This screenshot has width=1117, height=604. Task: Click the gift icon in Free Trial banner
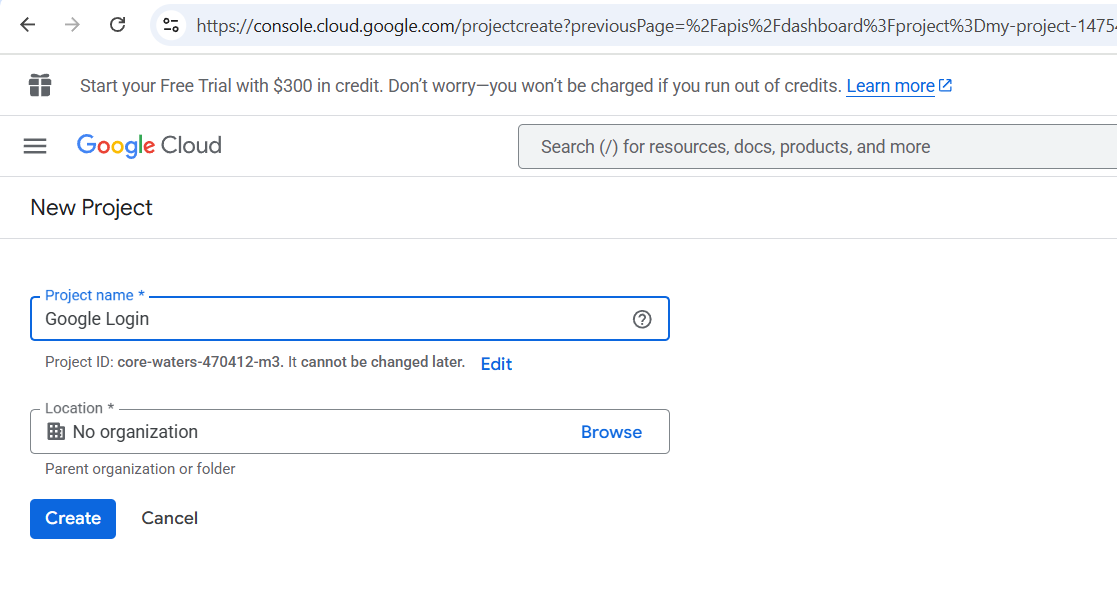[40, 85]
